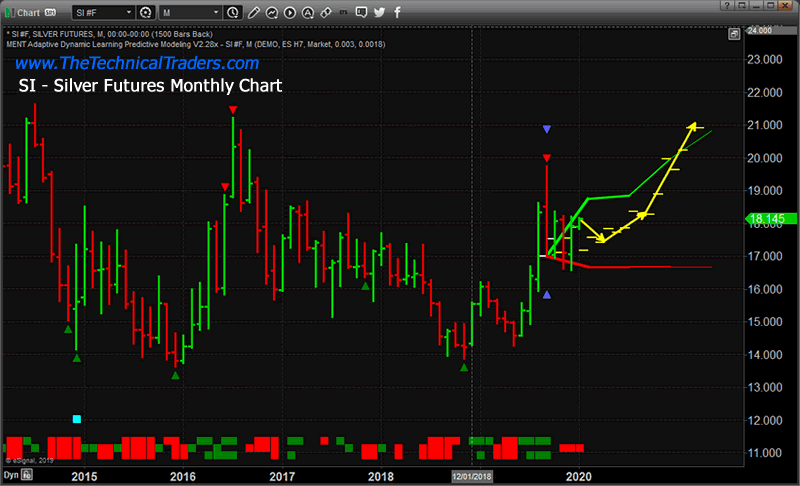
Task: Open the fx formula icon next to Dyn
Action: pyautogui.click(x=27, y=475)
